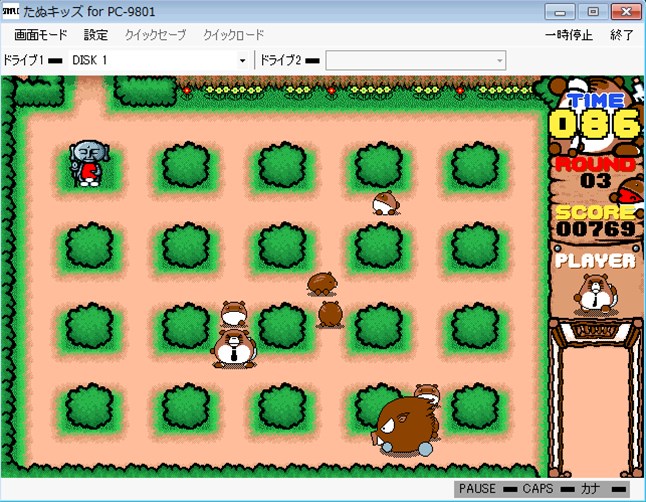The width and height of the screenshot is (646, 502).
Task: Click the Jizo stone statue
Action: point(89,164)
